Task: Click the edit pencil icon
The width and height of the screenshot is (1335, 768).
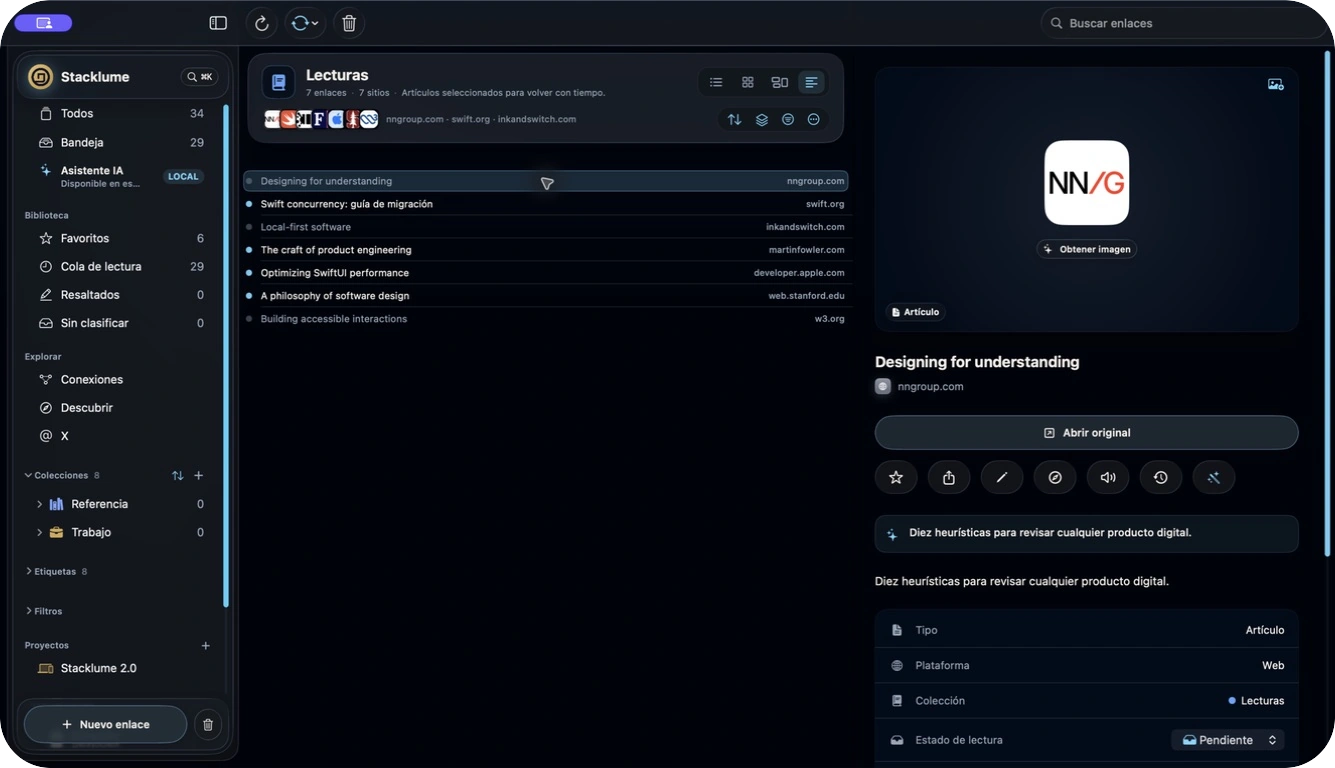Action: 1002,478
